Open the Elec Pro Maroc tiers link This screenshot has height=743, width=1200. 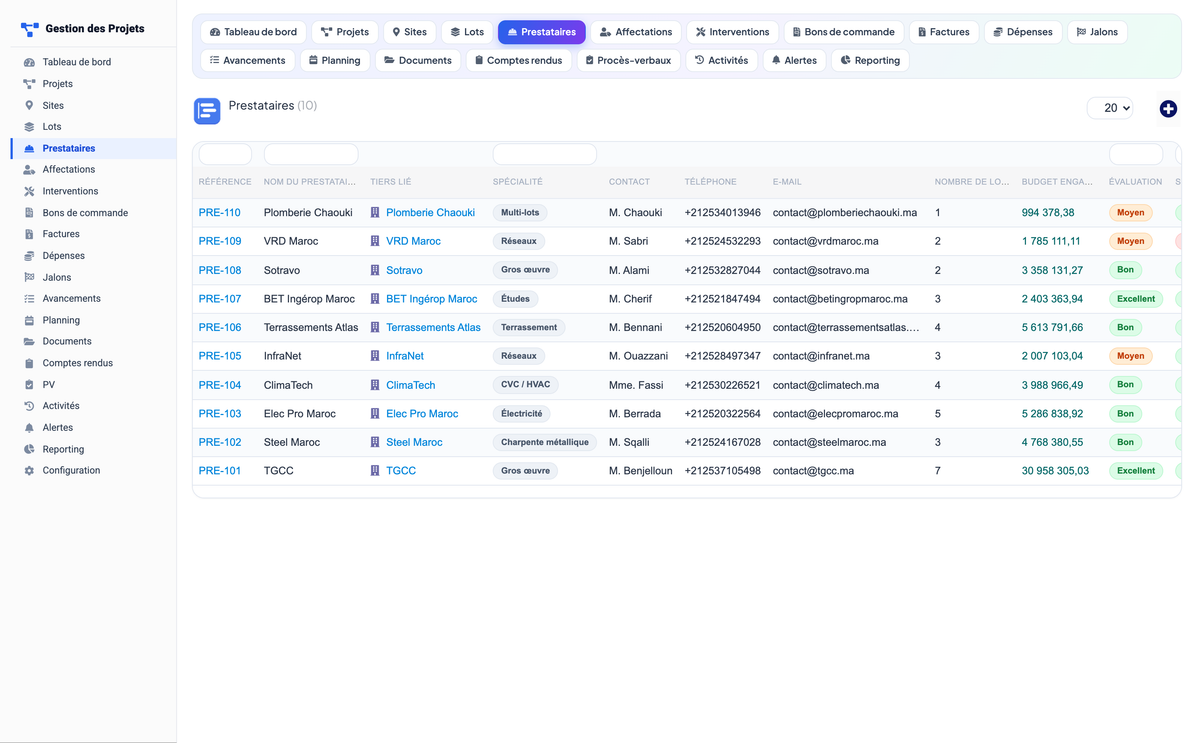(422, 414)
